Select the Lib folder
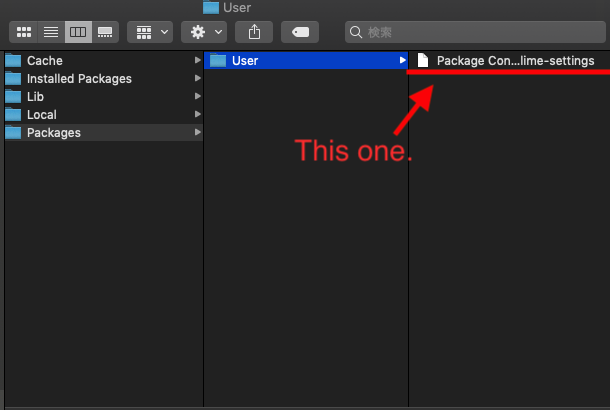 click(104, 96)
